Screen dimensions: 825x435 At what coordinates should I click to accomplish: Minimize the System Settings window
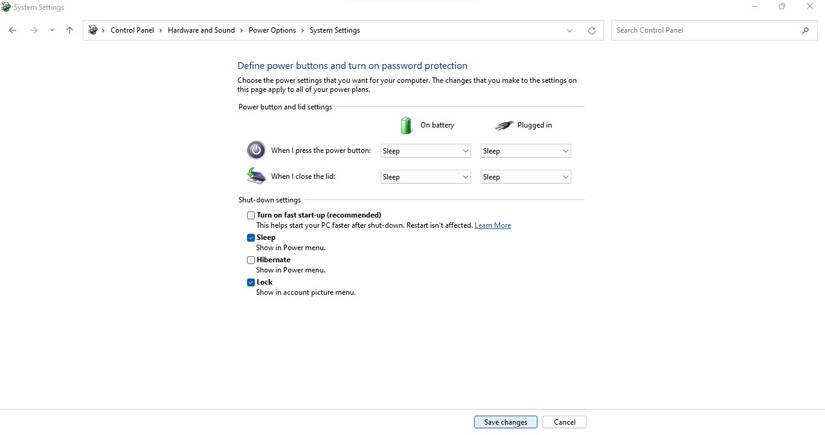point(755,6)
